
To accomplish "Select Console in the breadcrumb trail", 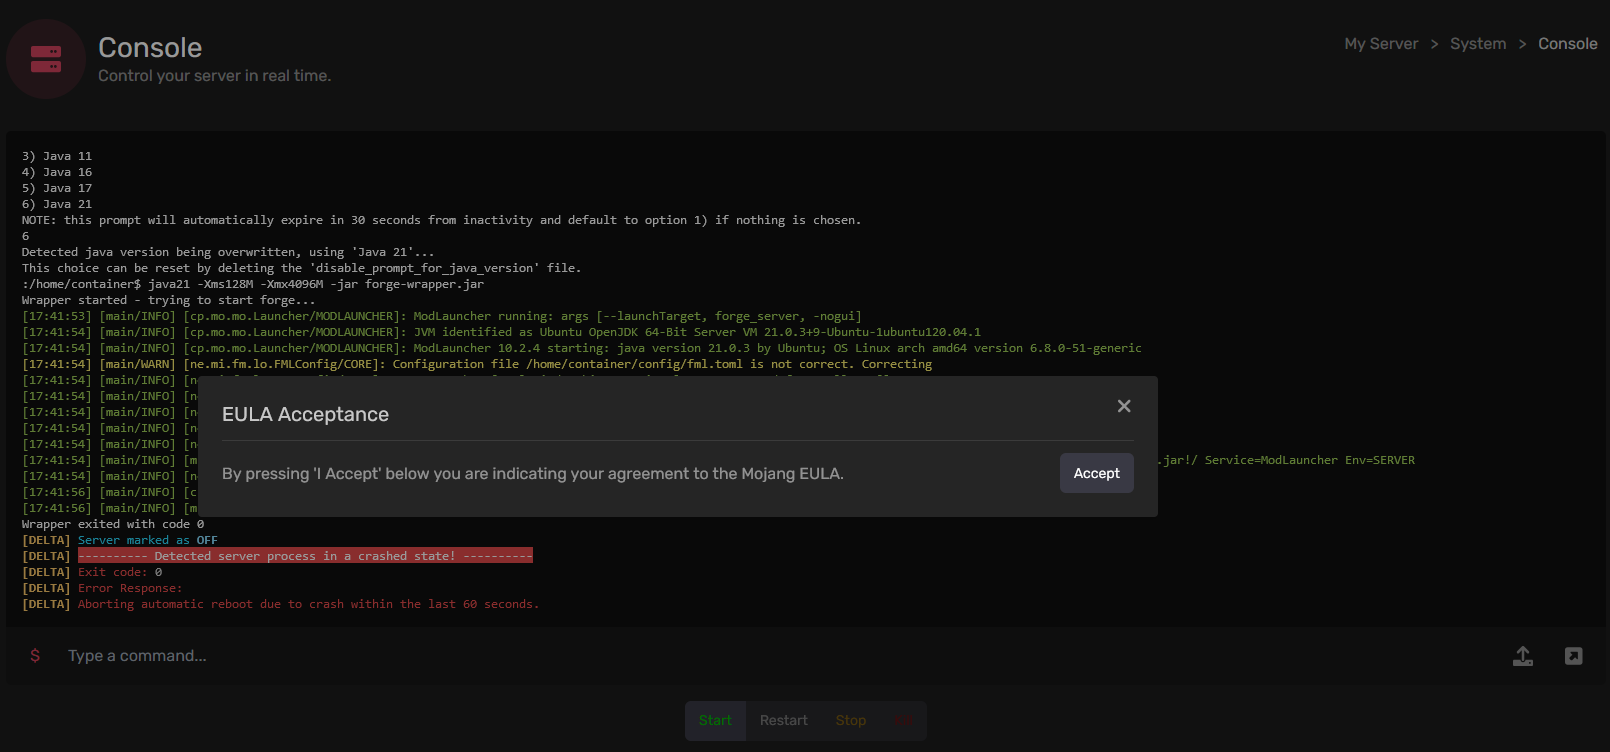I will coord(1567,44).
